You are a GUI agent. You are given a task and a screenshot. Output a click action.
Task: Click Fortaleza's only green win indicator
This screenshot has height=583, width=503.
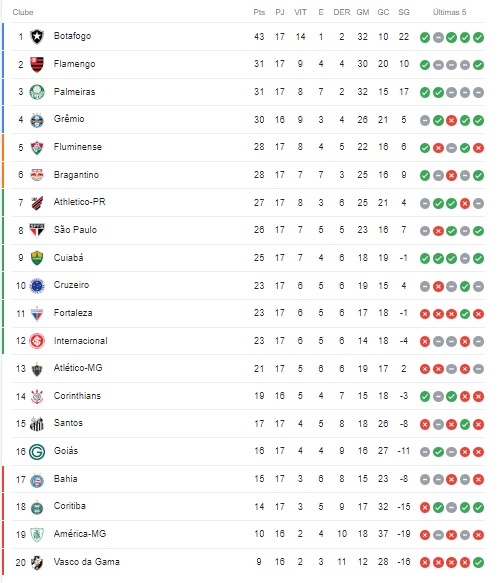click(x=465, y=314)
